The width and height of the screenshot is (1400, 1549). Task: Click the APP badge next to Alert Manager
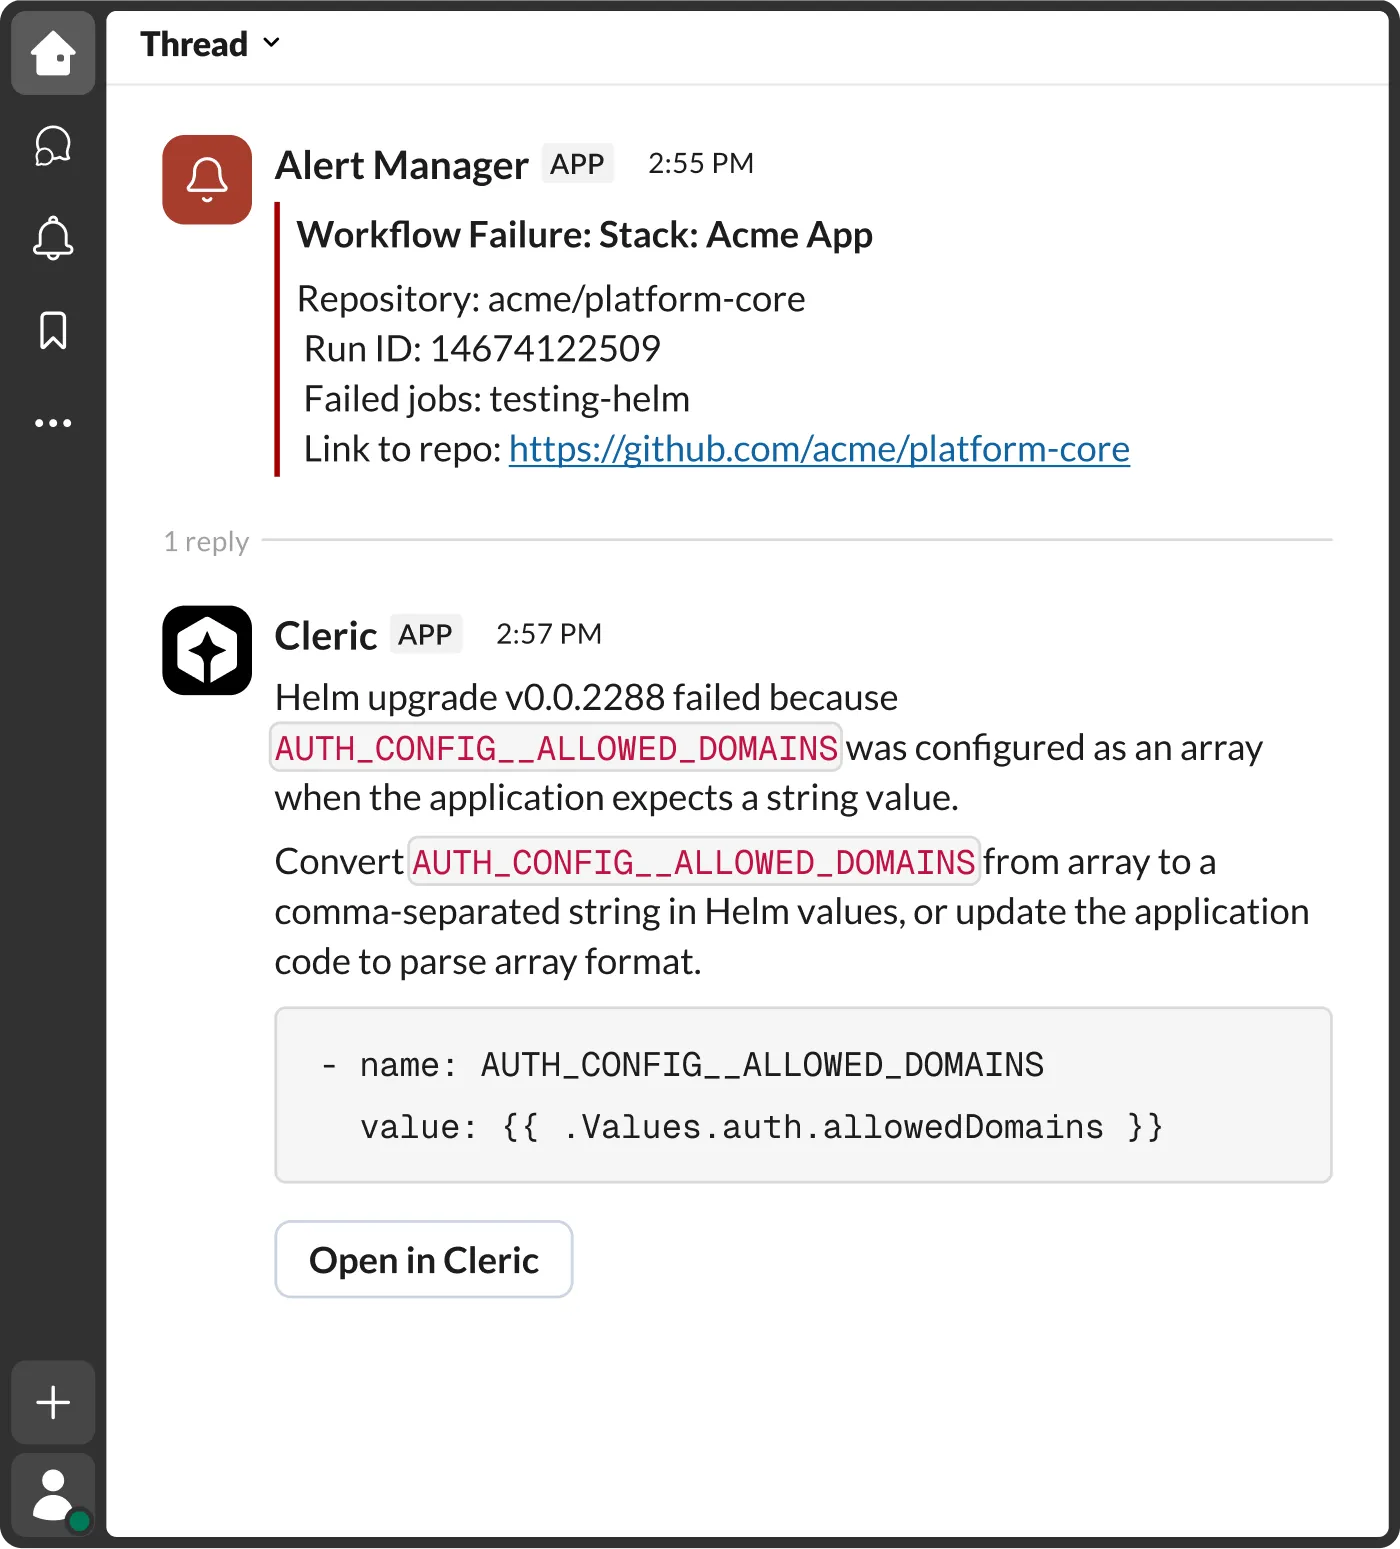(x=577, y=163)
